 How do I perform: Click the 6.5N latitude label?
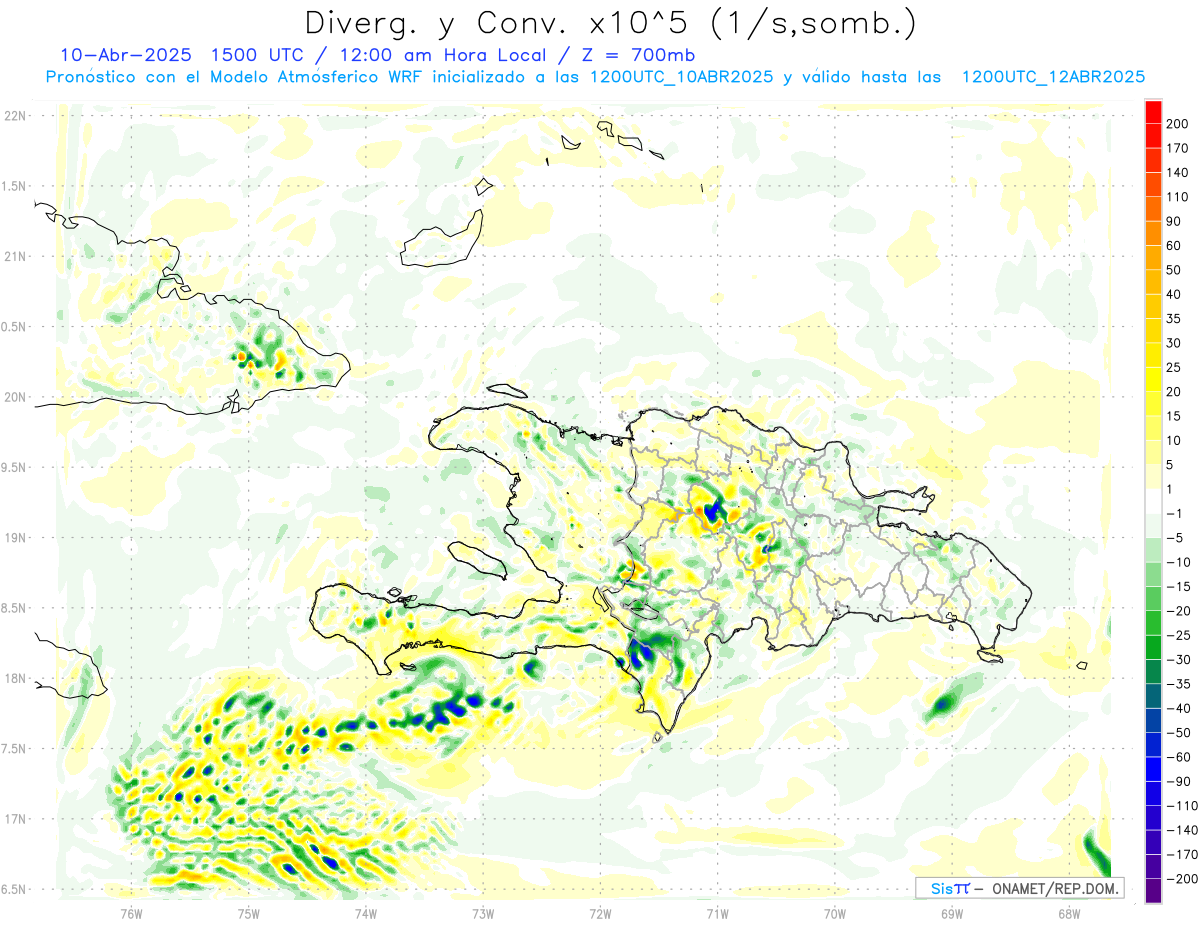[13, 890]
